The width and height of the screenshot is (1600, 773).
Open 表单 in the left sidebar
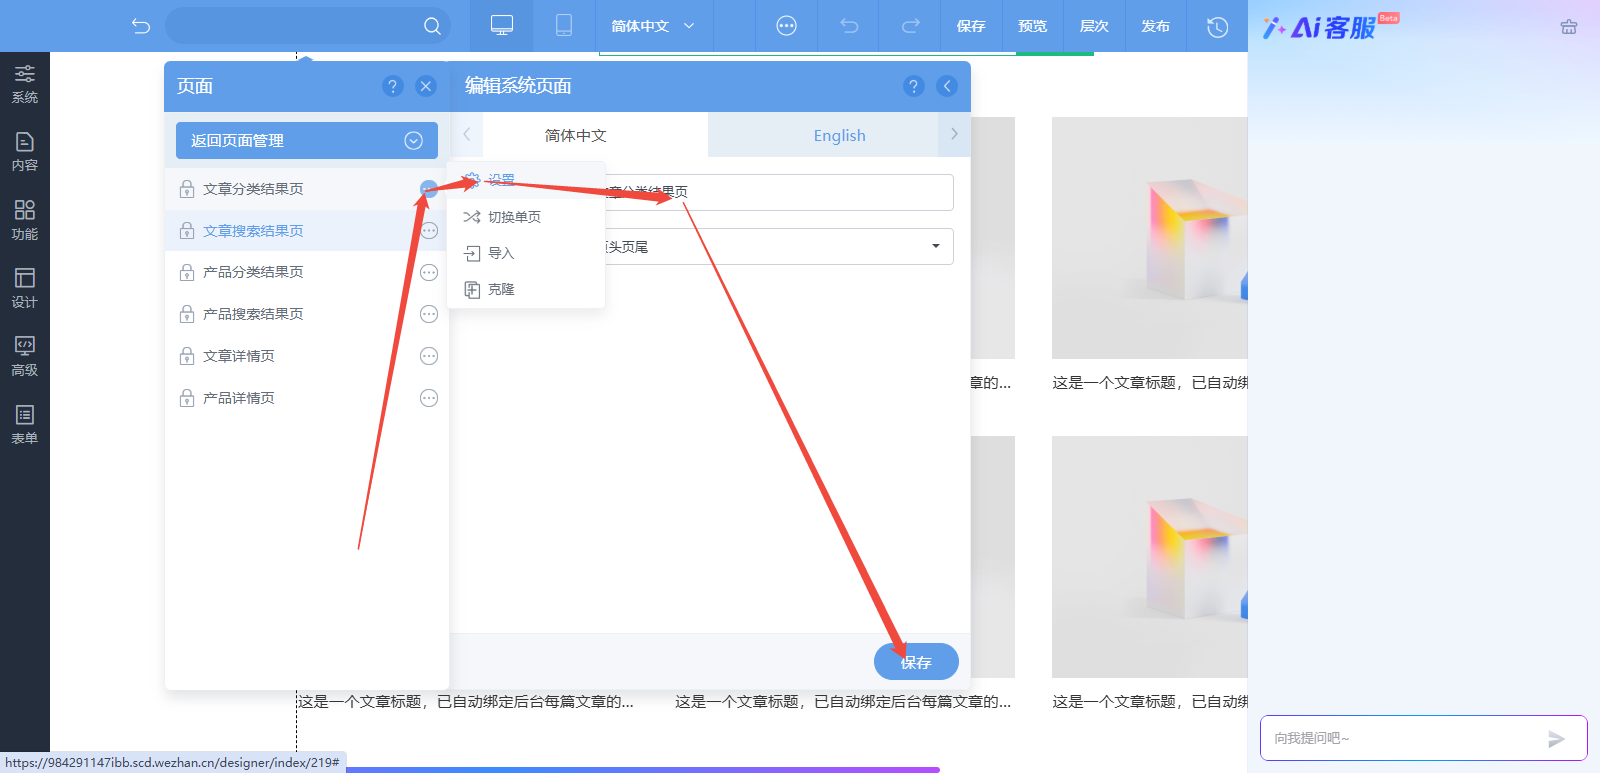[x=25, y=424]
